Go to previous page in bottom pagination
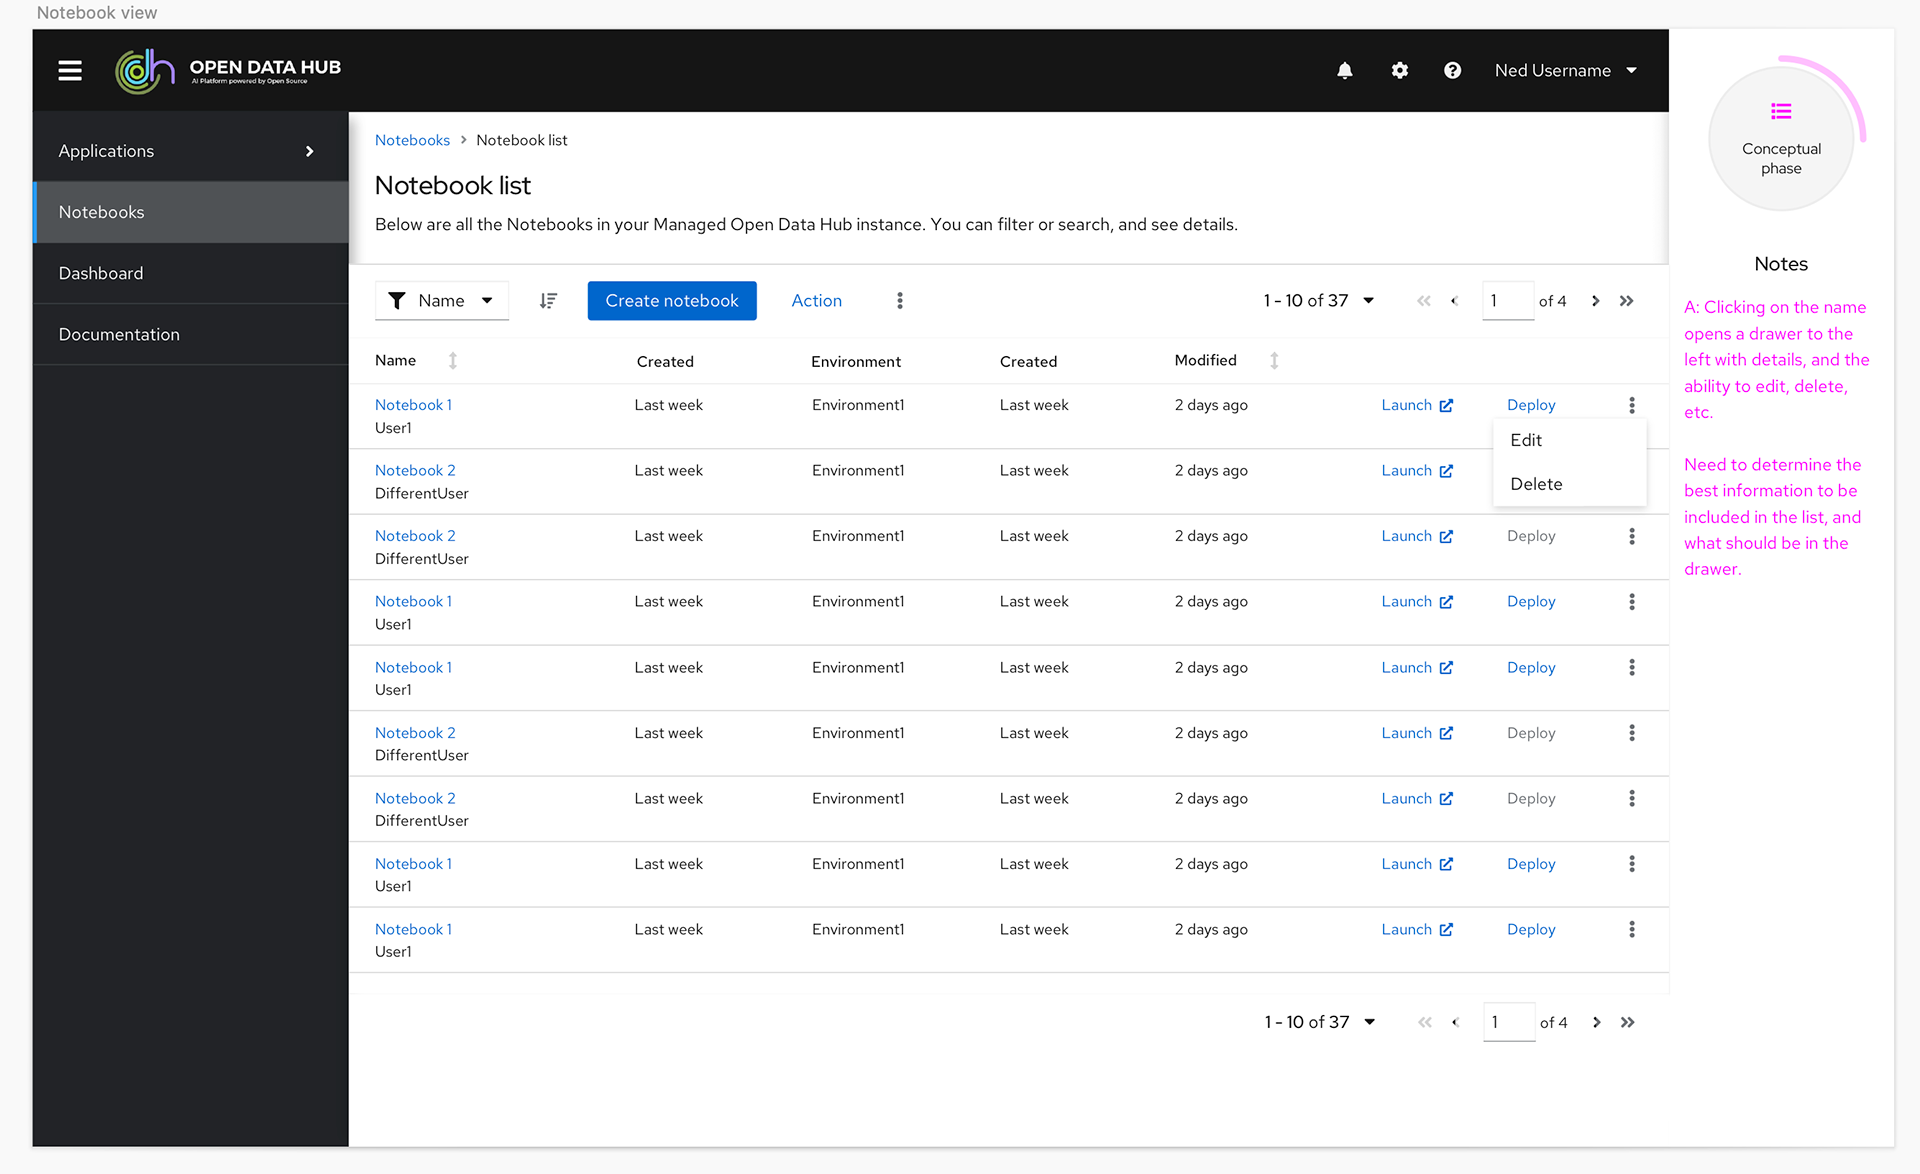This screenshot has width=1920, height=1174. point(1456,1022)
